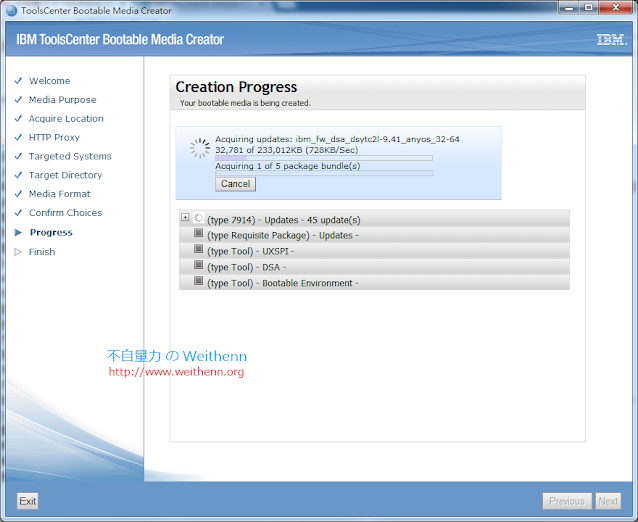Select the Finish wizard step

tap(42, 252)
